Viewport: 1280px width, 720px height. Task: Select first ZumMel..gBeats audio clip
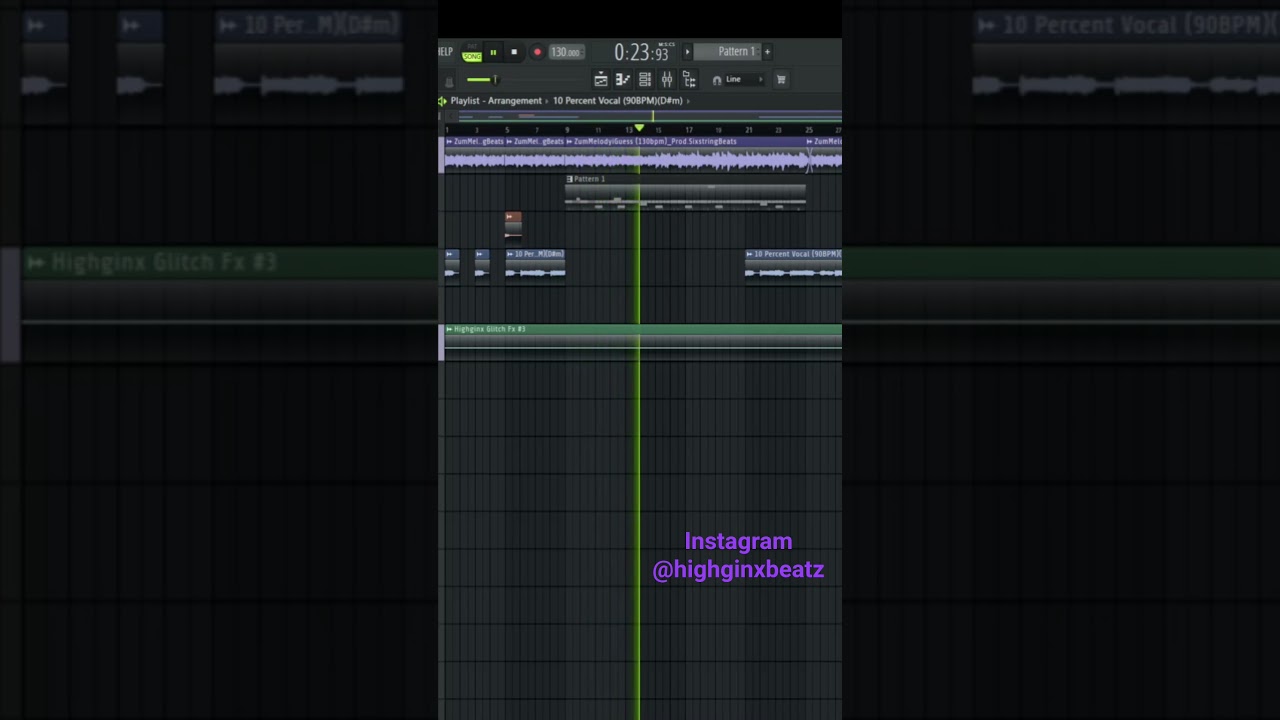tap(475, 155)
